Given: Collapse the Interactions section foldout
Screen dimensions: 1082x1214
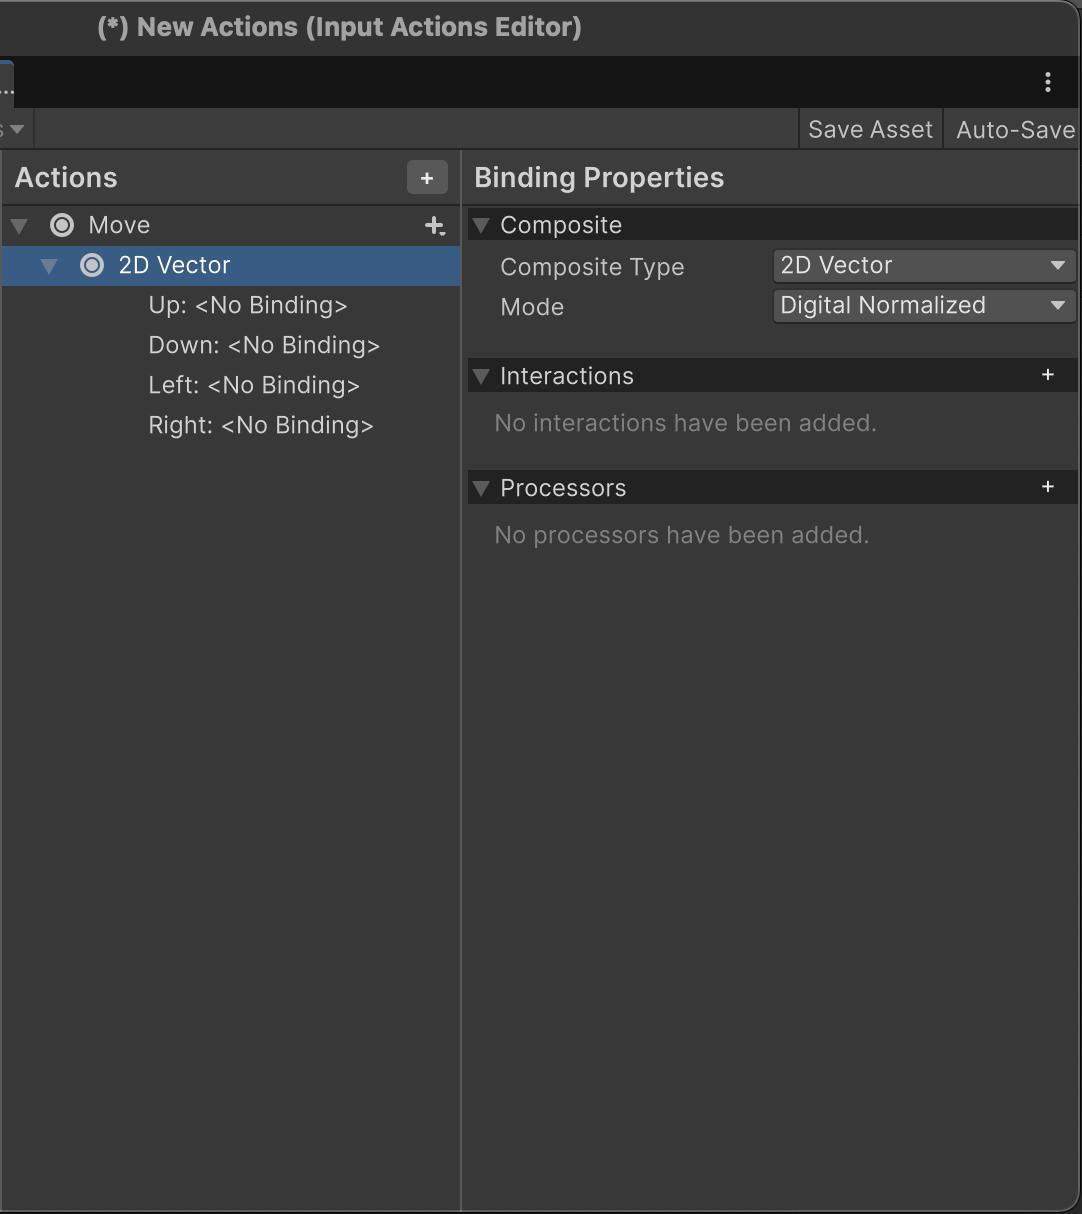Looking at the screenshot, I should (x=481, y=376).
